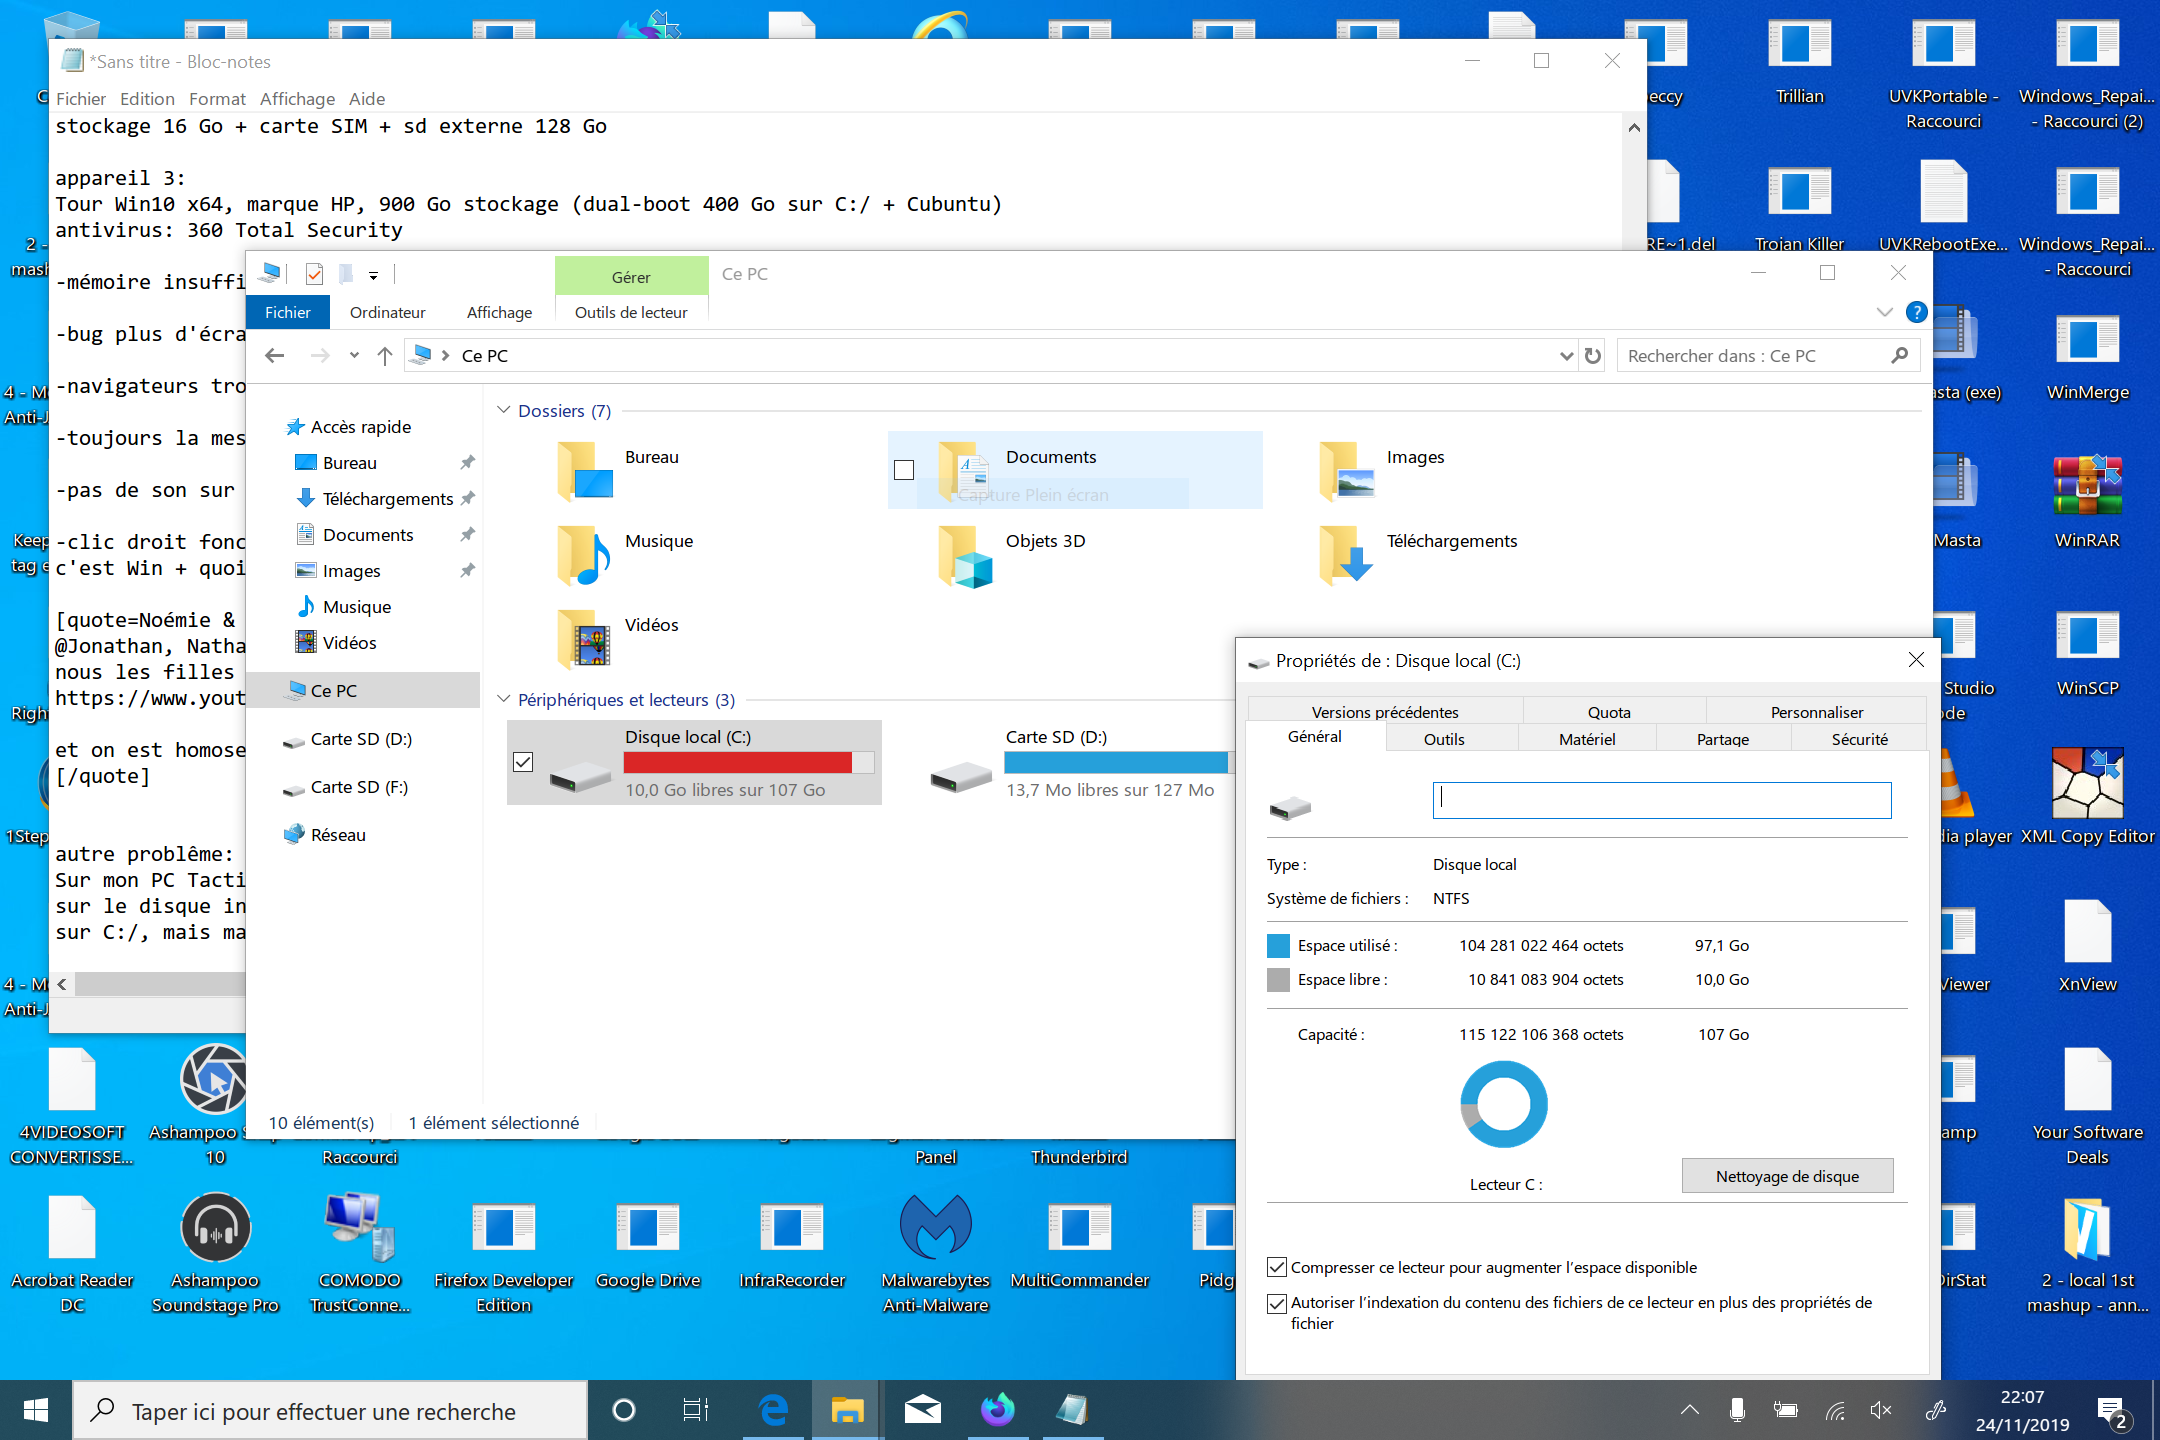The image size is (2160, 1440).
Task: Toggle Disque local (C:) selection checkbox
Action: point(523,762)
